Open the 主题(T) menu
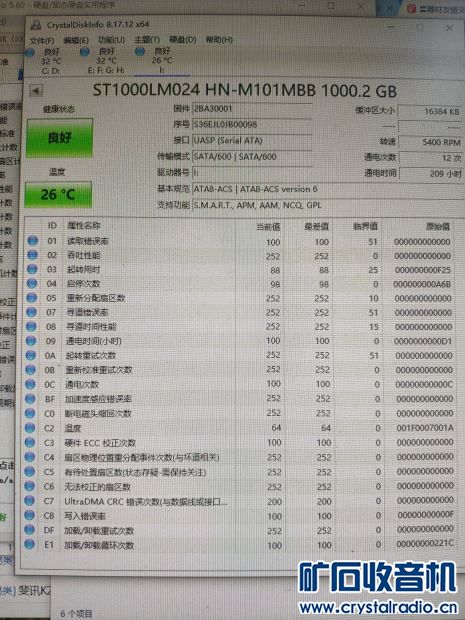The image size is (465, 620). pos(147,40)
